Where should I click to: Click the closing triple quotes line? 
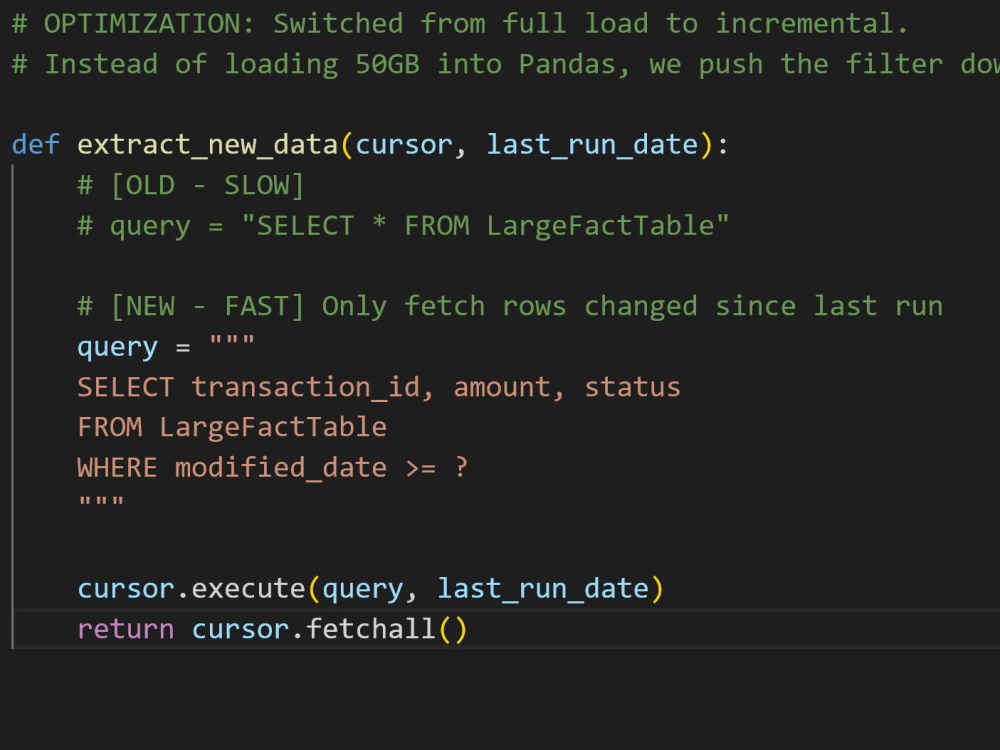[101, 503]
